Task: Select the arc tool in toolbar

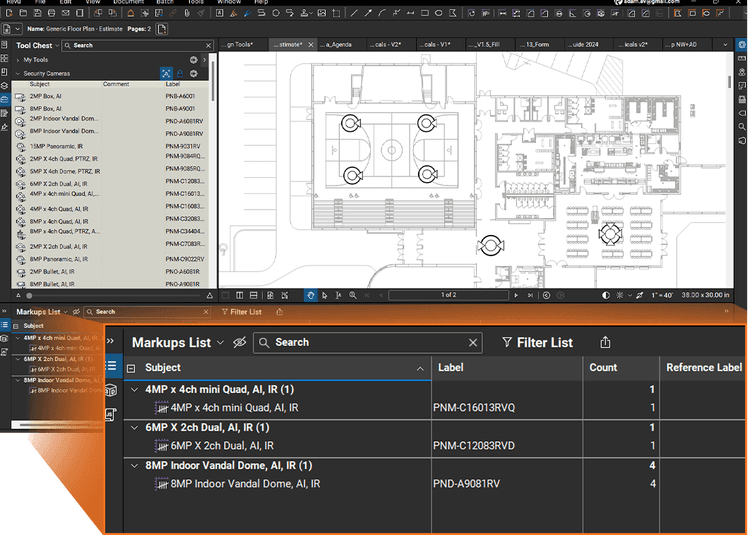Action: tap(382, 13)
